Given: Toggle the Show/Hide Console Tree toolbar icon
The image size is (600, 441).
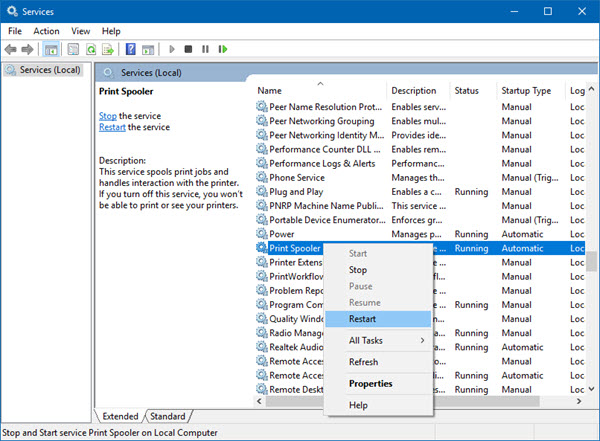Looking at the screenshot, I should click(49, 49).
